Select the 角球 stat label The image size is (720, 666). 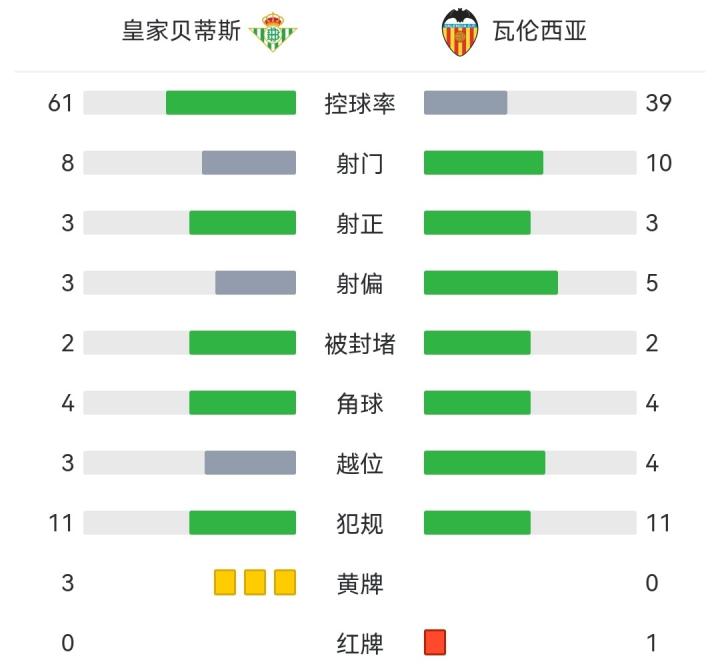click(360, 403)
